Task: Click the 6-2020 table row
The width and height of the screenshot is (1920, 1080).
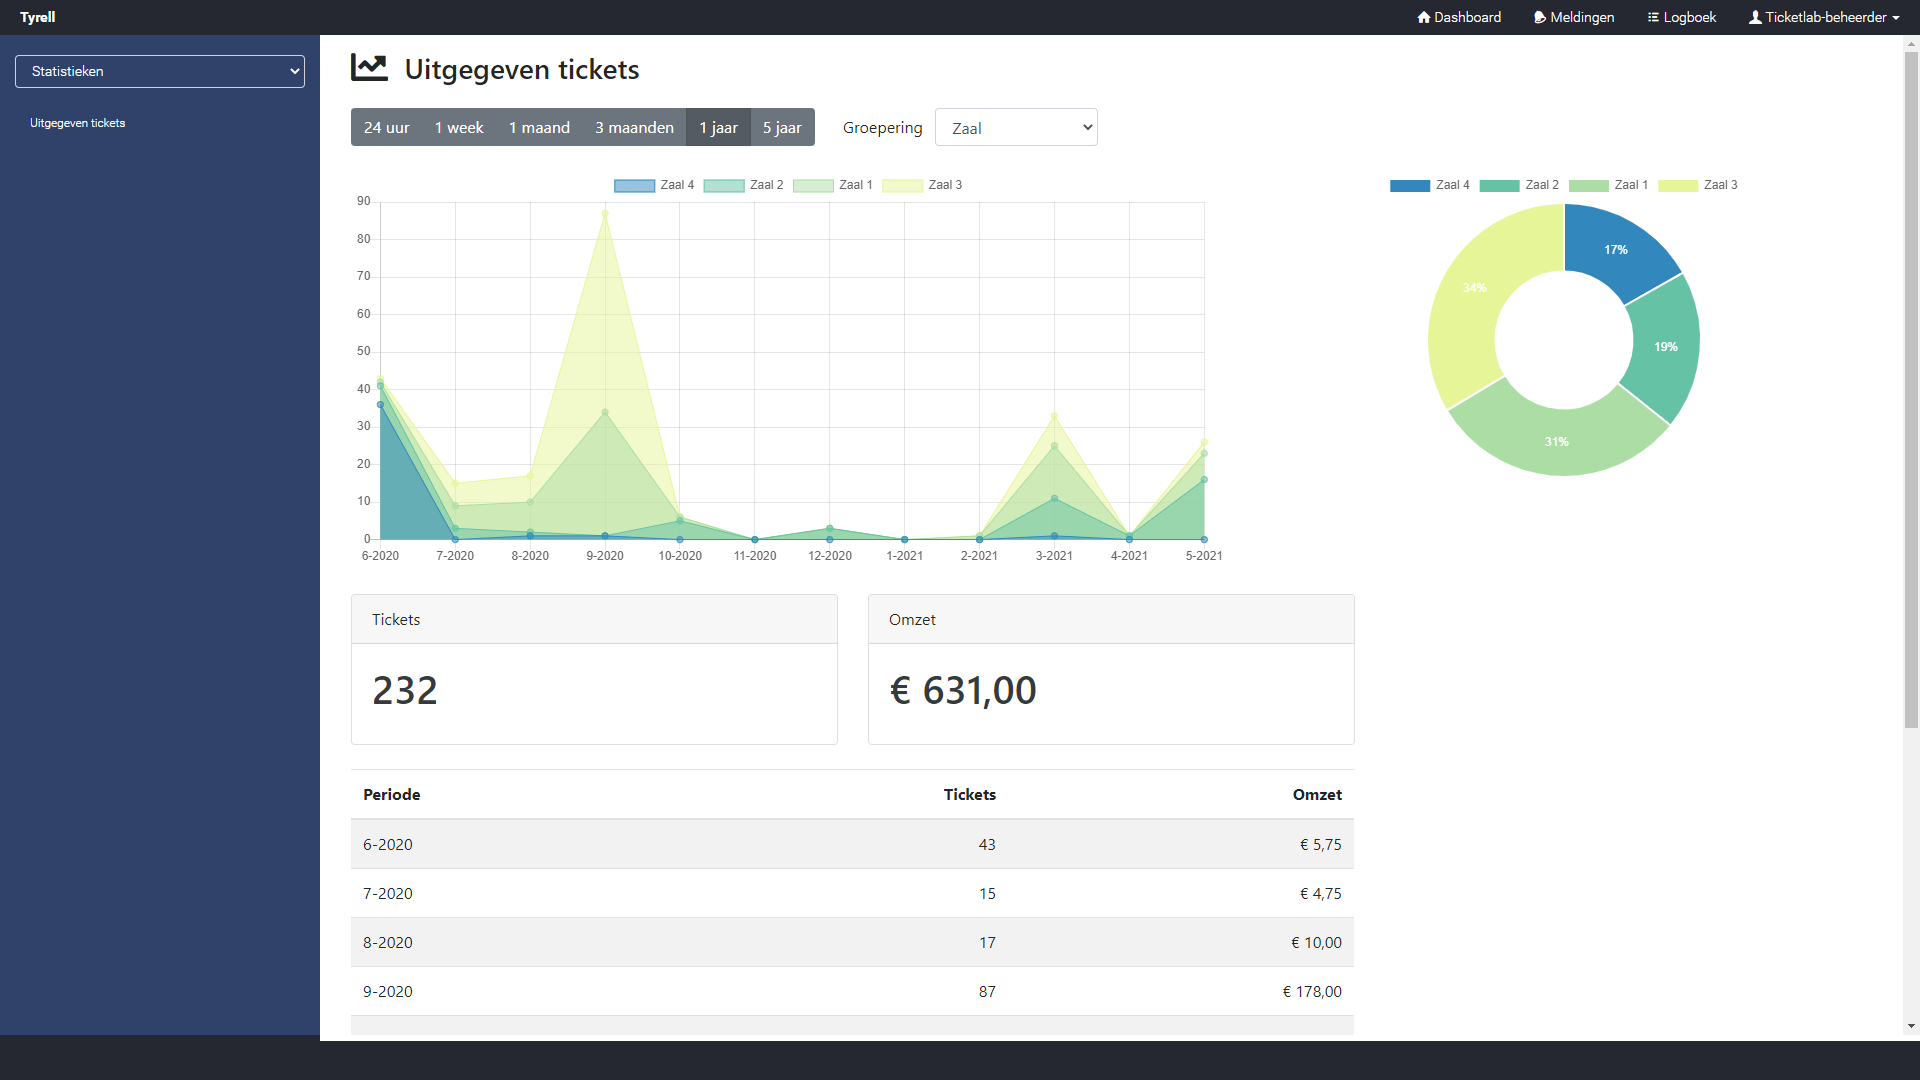Action: [852, 844]
